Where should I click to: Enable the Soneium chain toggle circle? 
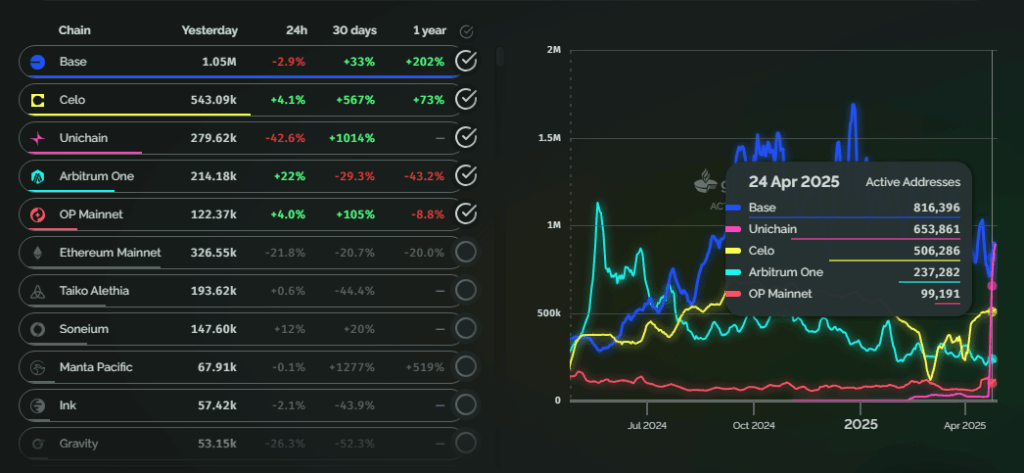465,329
